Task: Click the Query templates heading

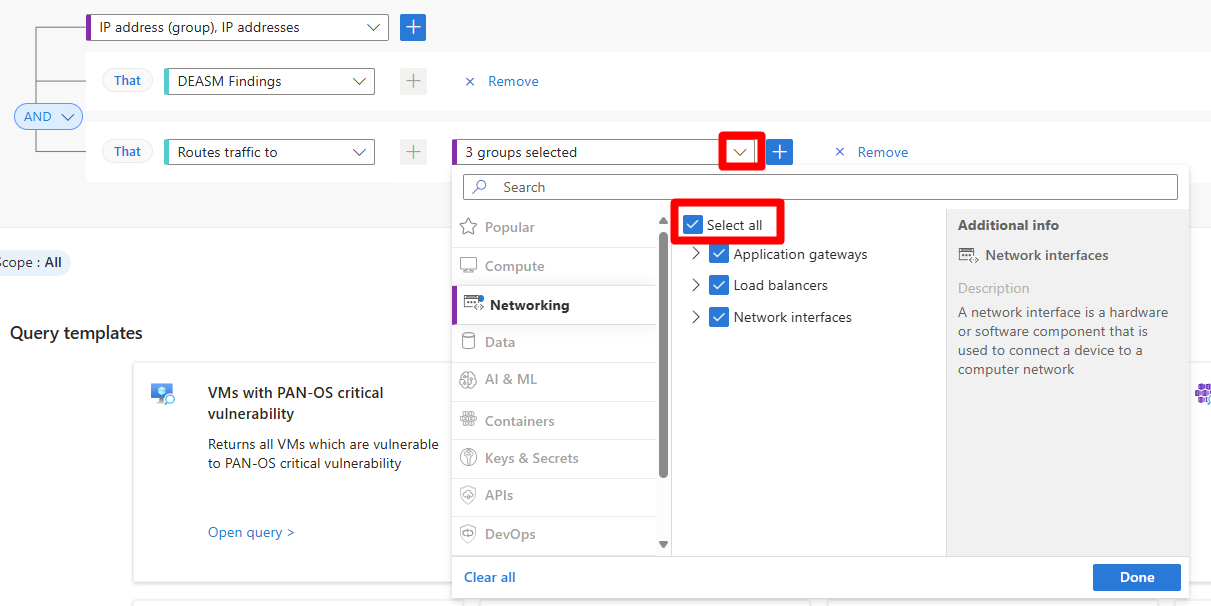Action: pos(76,333)
